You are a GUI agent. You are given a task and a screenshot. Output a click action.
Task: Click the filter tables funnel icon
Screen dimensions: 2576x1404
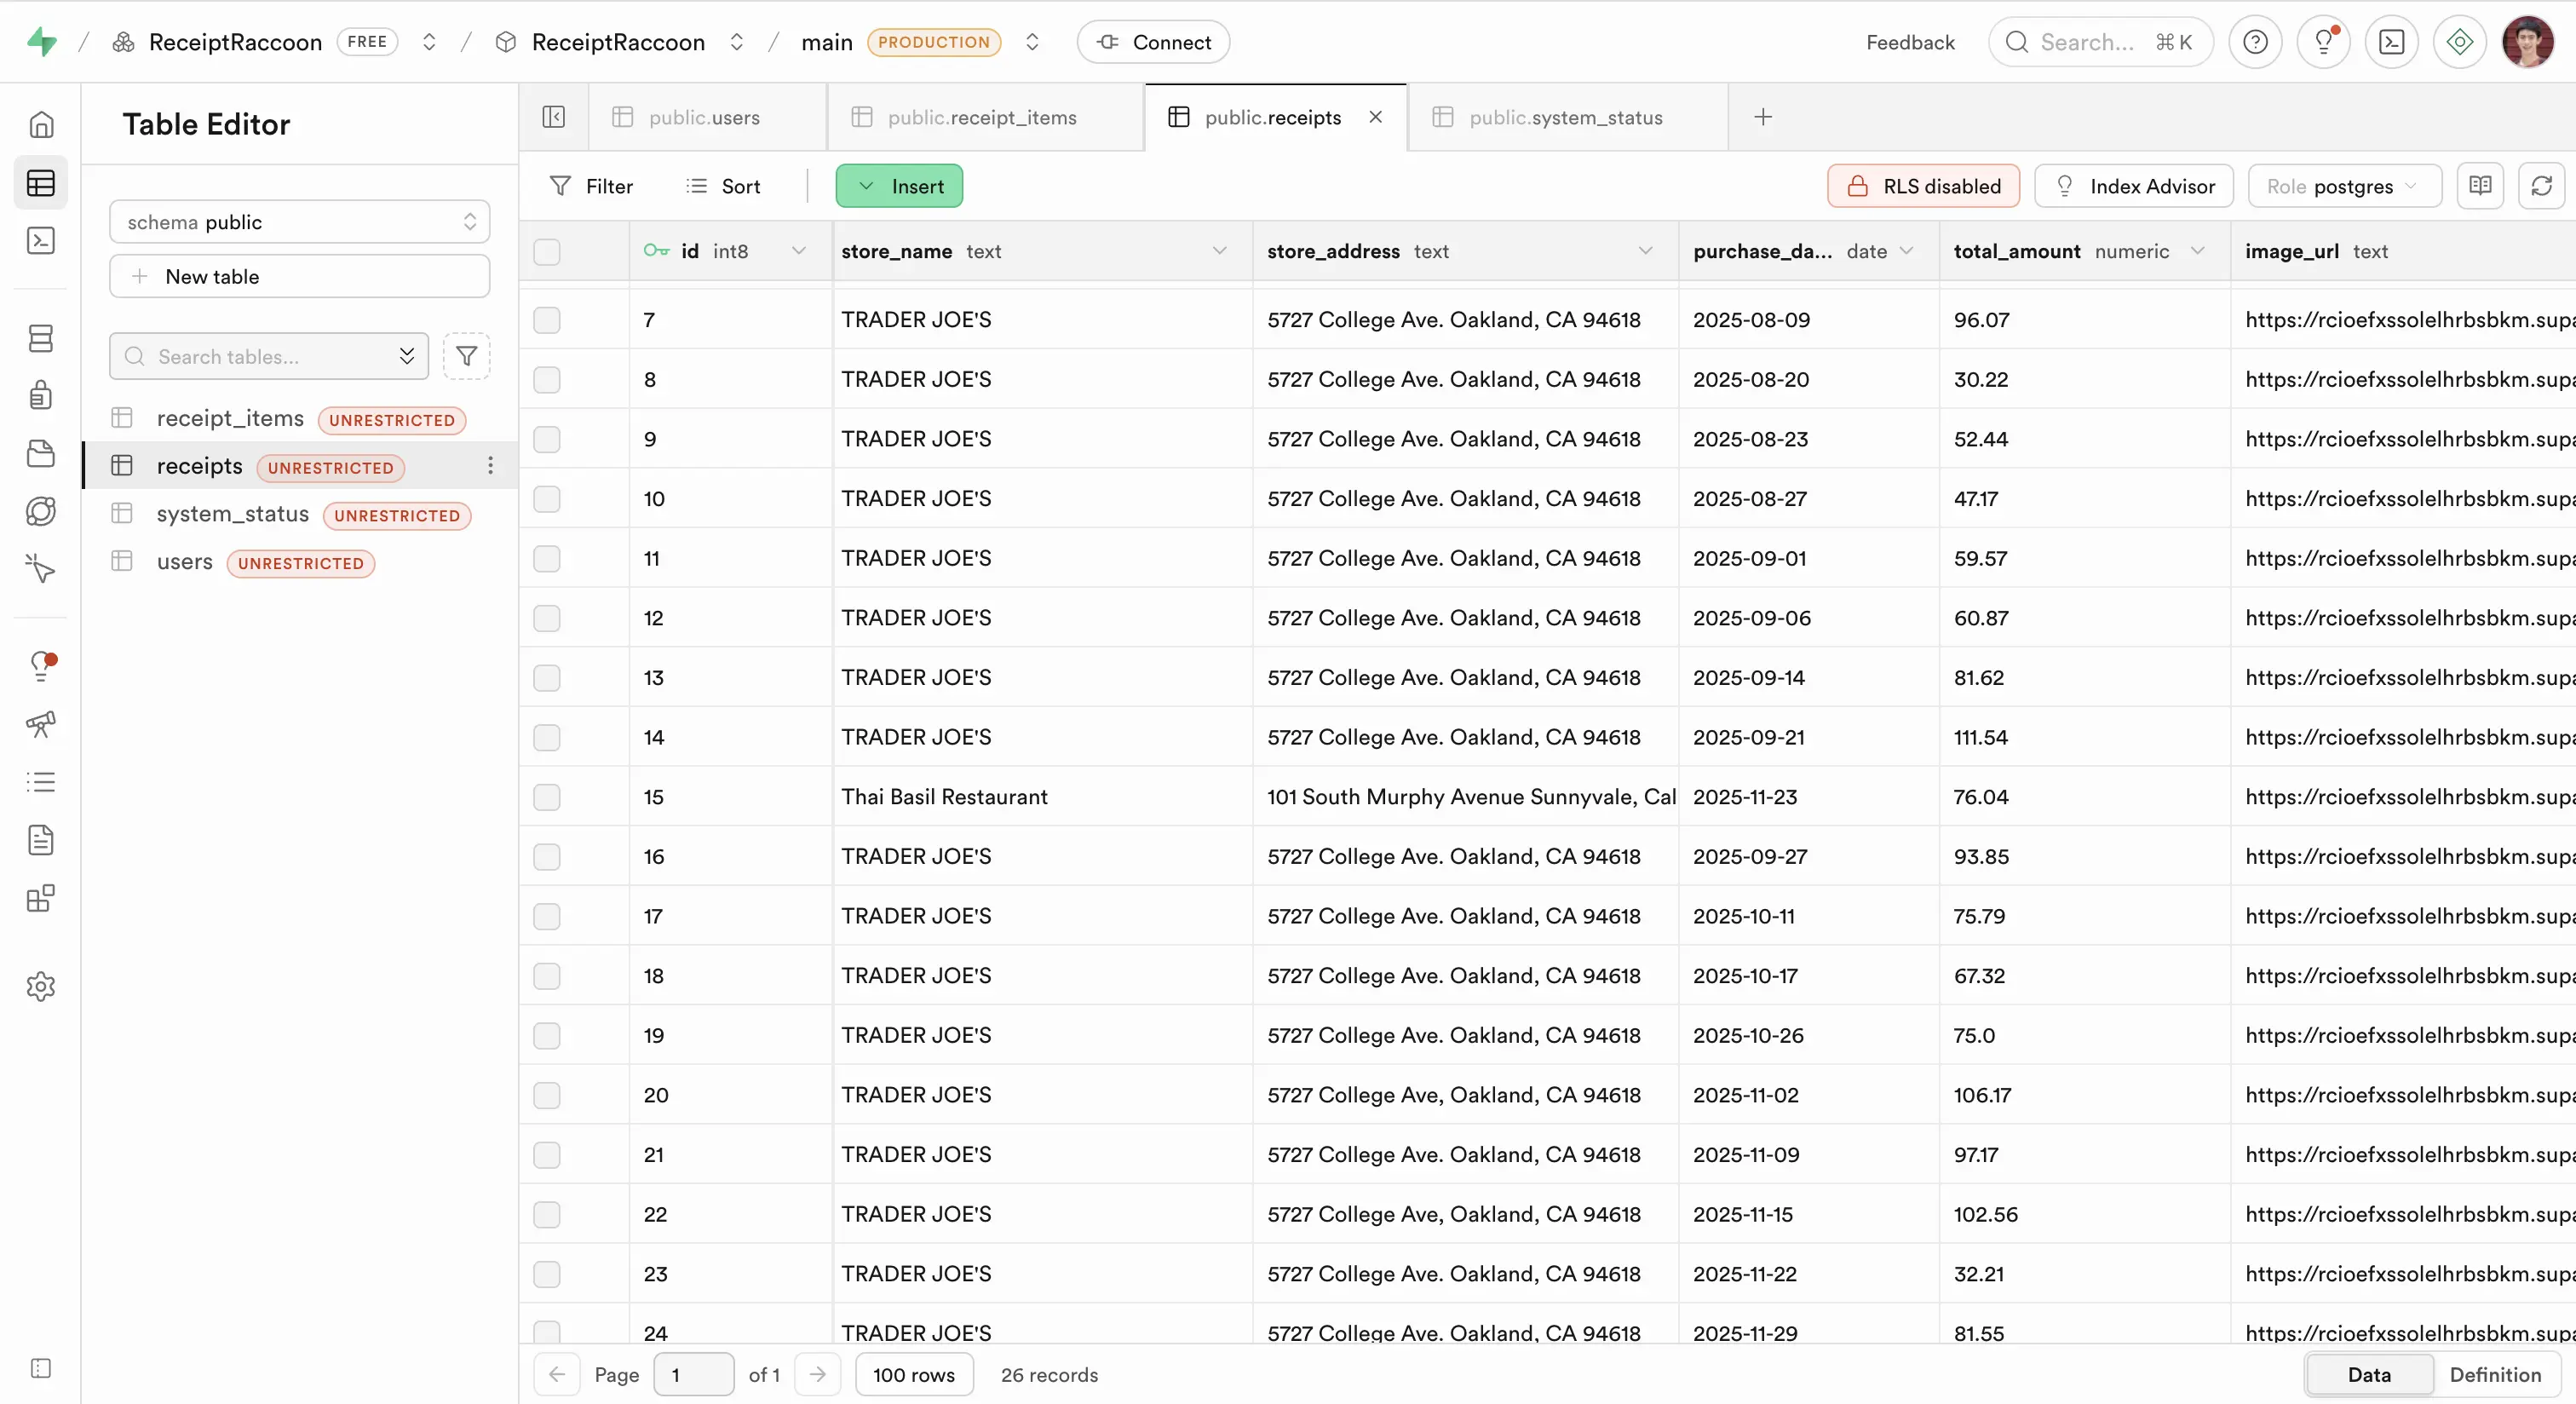pos(466,356)
